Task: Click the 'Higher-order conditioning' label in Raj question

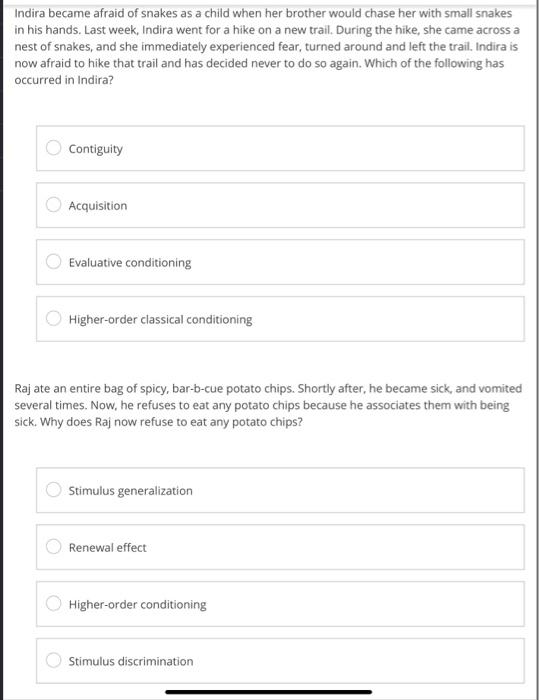Action: point(138,604)
